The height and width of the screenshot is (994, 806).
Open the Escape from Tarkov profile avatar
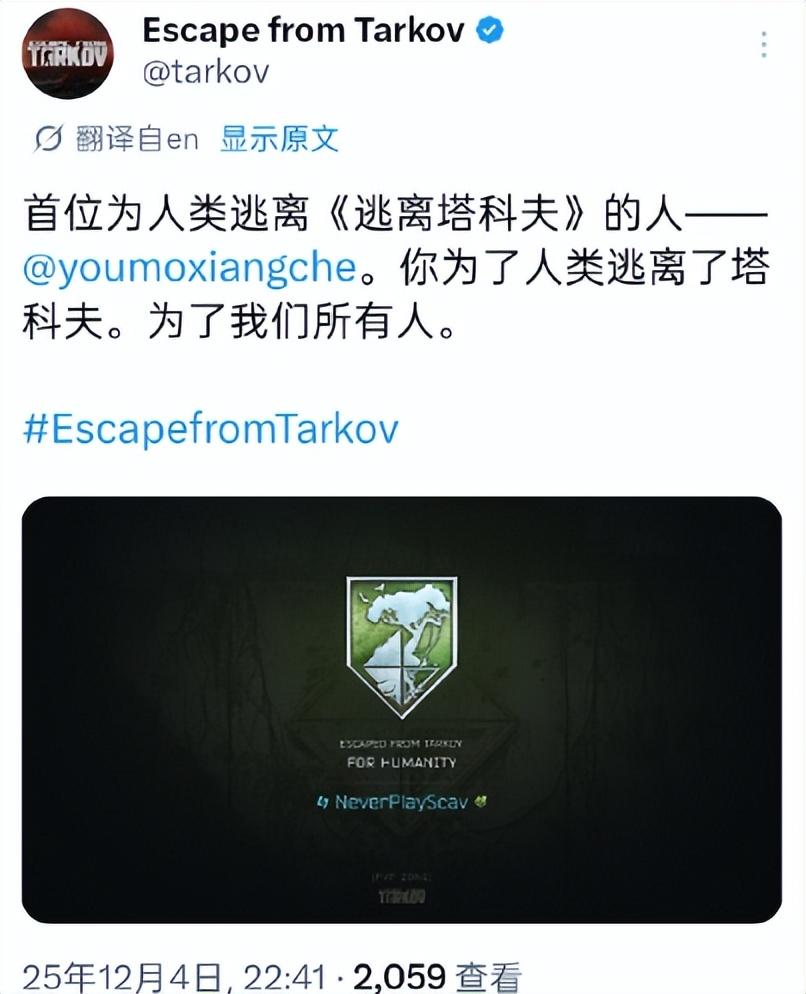pos(68,54)
